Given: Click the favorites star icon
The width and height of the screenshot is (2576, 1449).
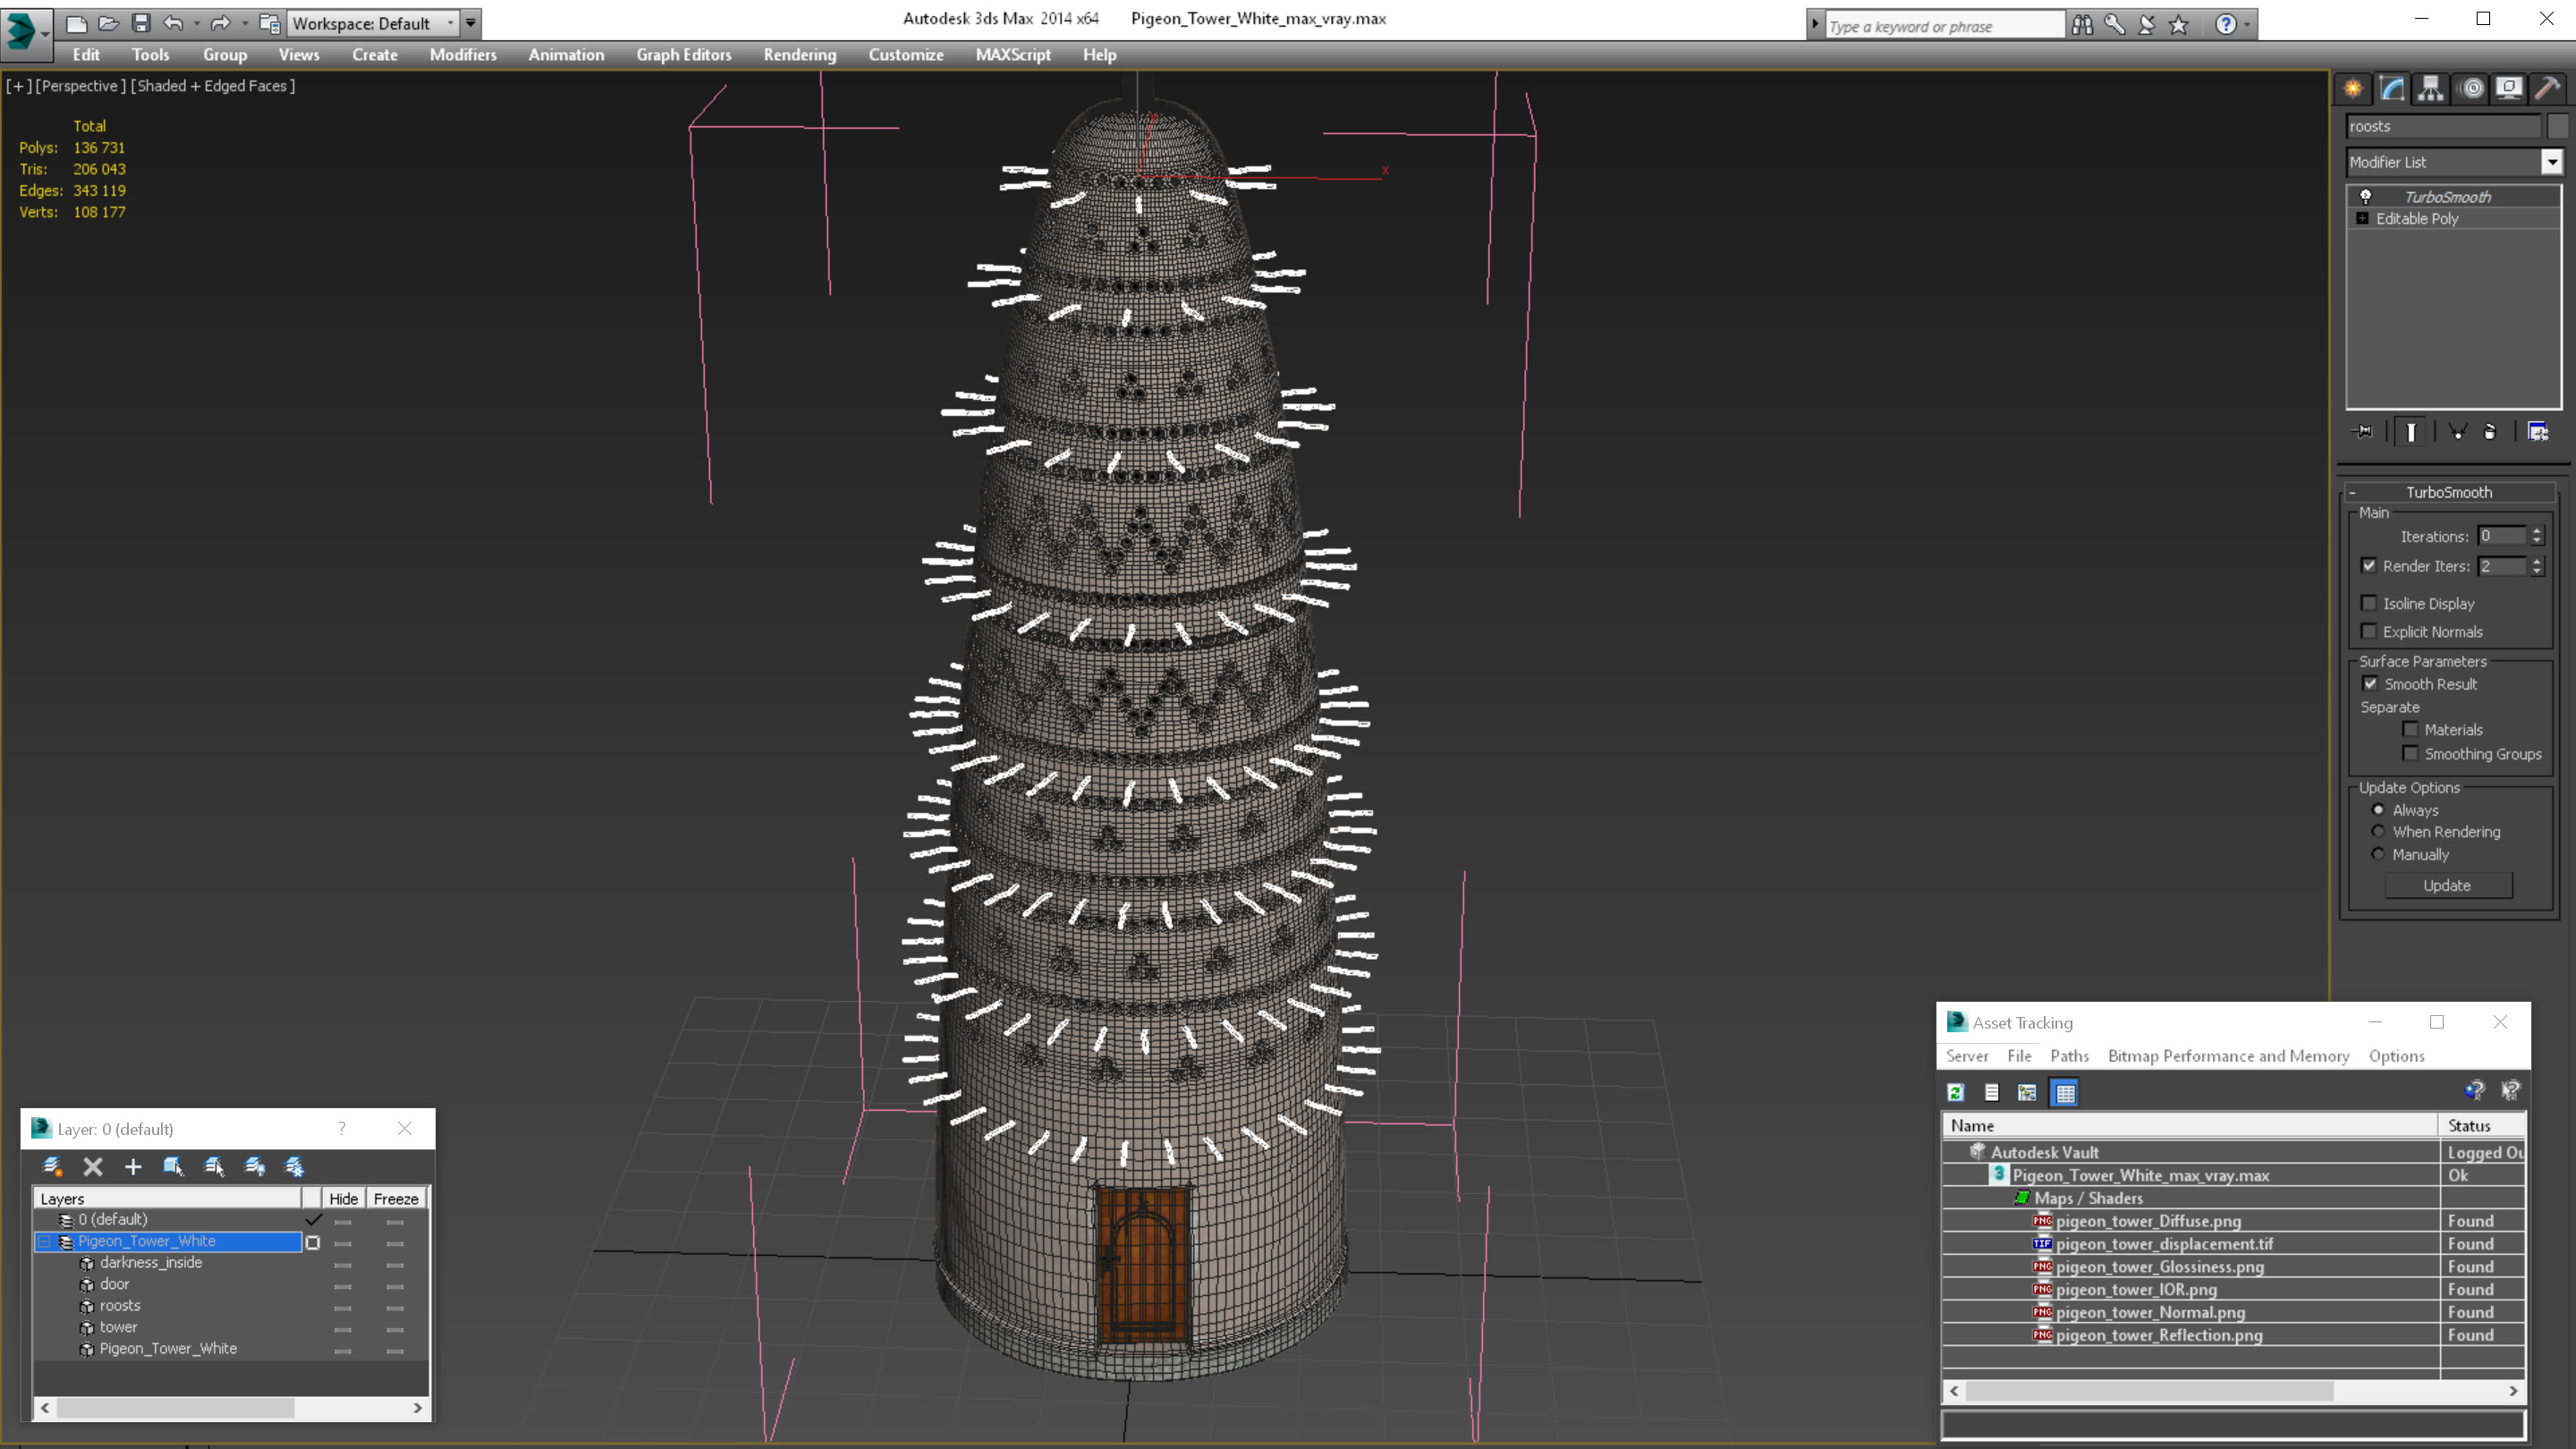Looking at the screenshot, I should click(x=2180, y=24).
